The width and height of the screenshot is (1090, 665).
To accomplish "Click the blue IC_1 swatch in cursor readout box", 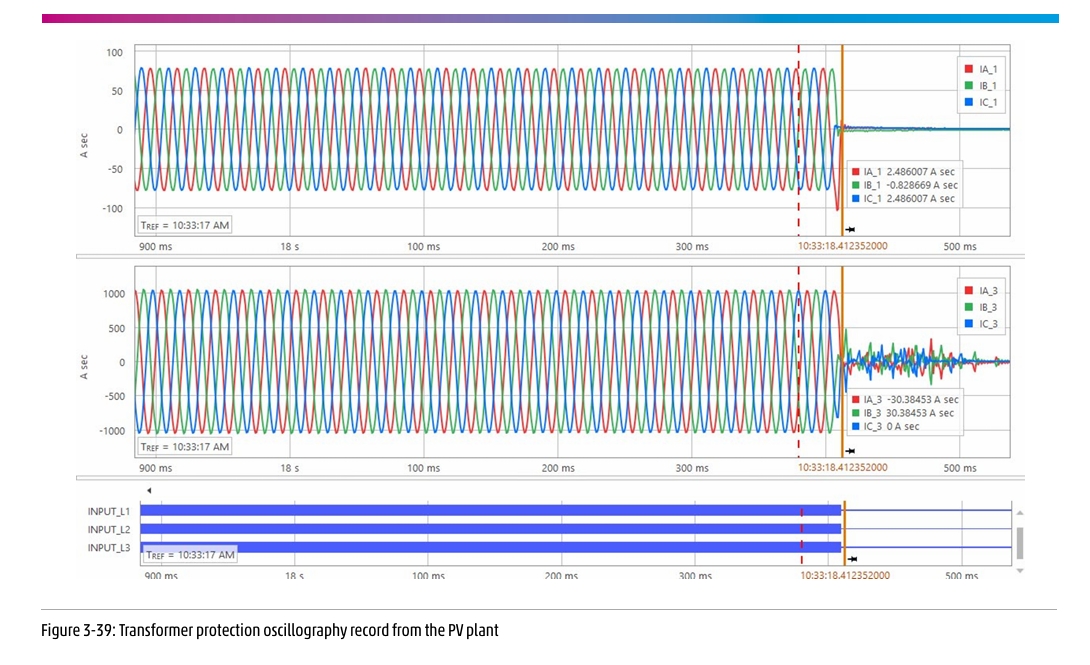I will (x=856, y=199).
